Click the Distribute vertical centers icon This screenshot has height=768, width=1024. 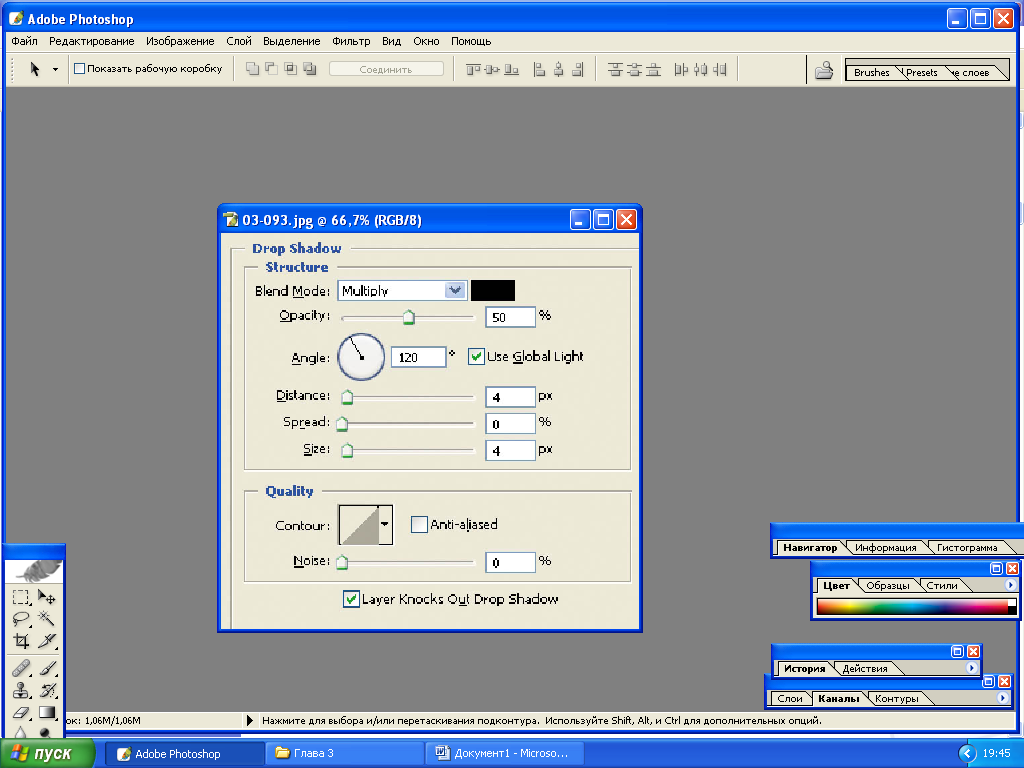pos(634,69)
